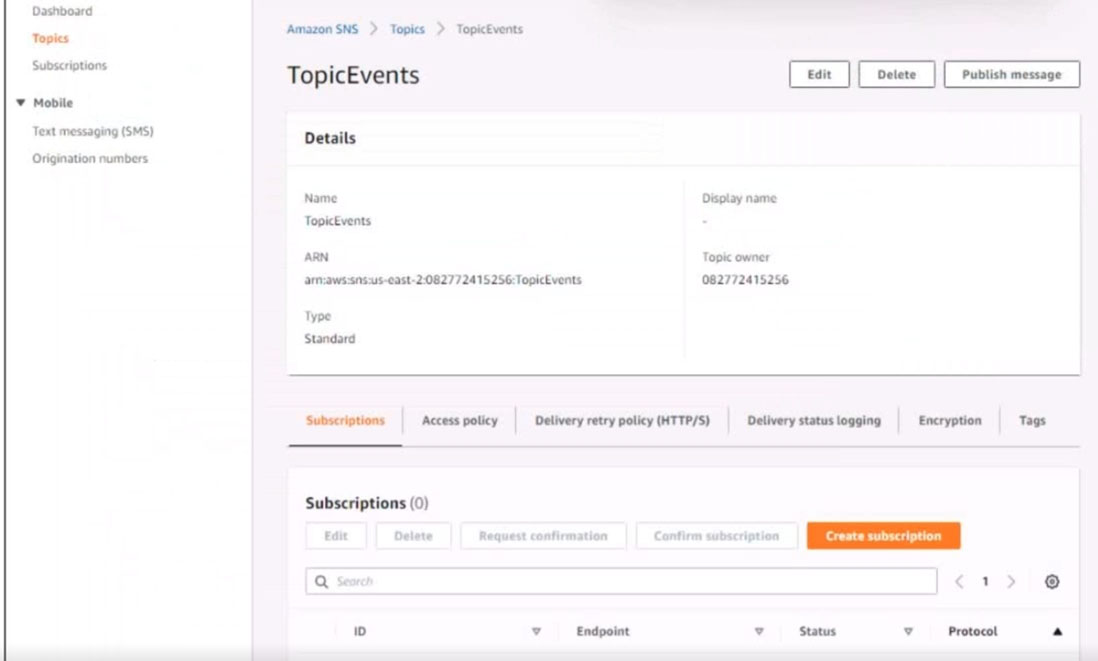This screenshot has height=661, width=1098.
Task: Click the topic ARN value text
Action: [x=443, y=279]
